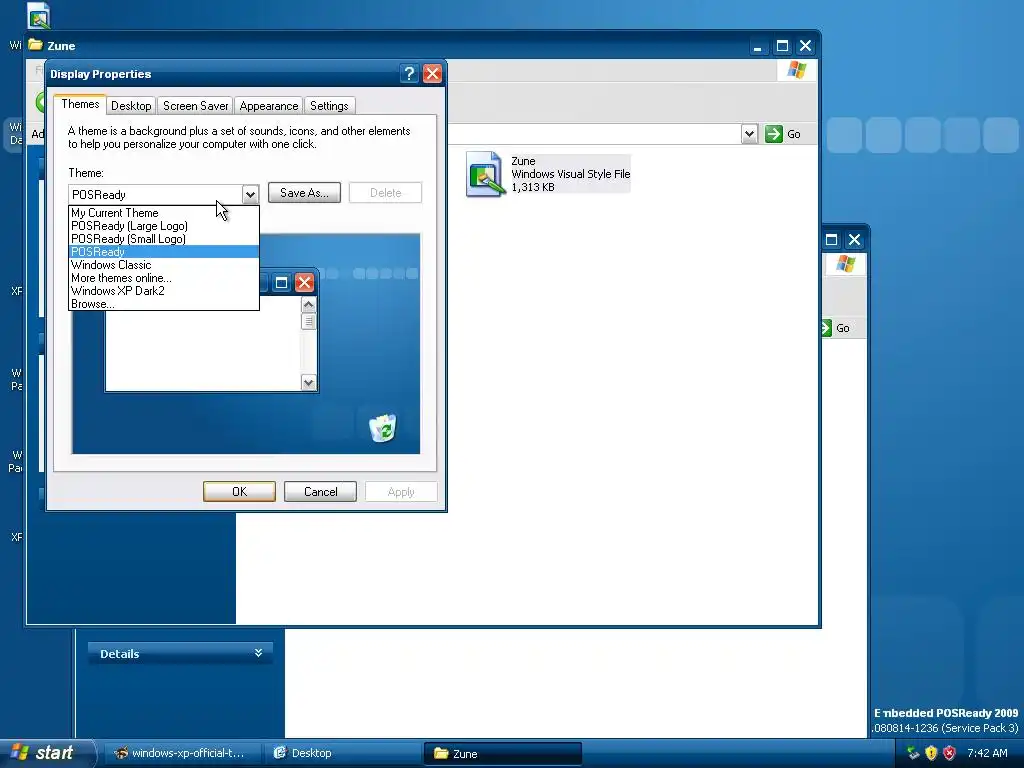This screenshot has height=768, width=1024.
Task: Click the yellow security shield tray icon
Action: [931, 753]
